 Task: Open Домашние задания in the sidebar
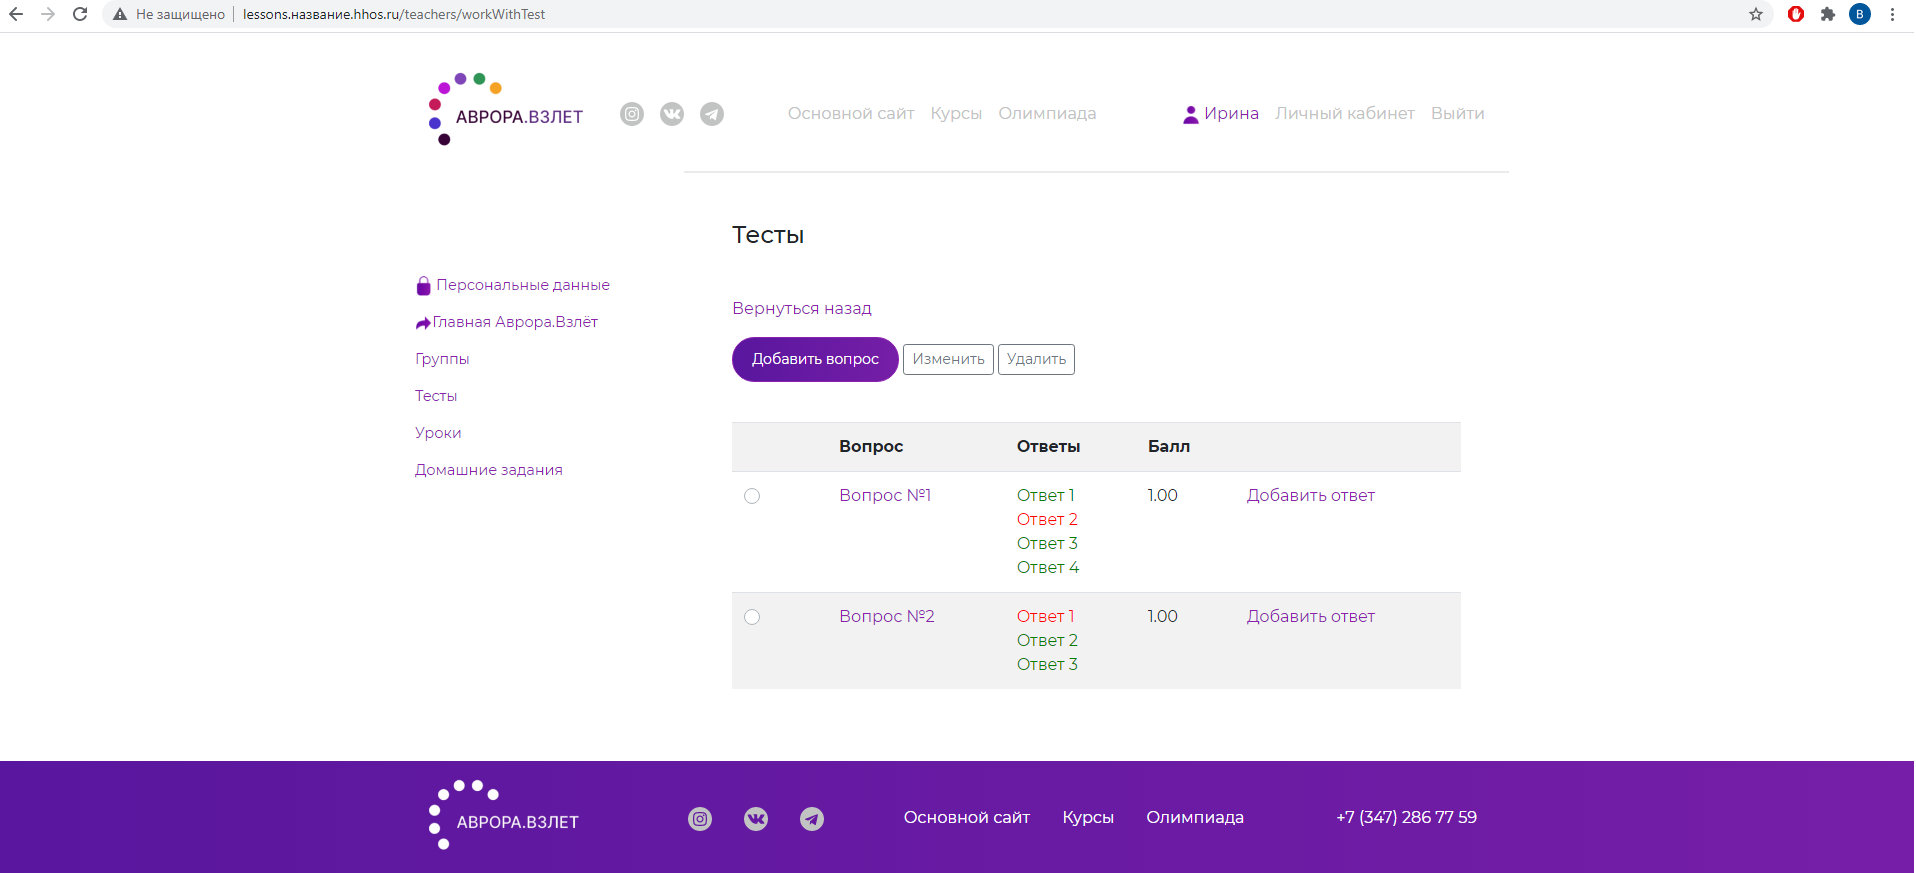pos(489,470)
